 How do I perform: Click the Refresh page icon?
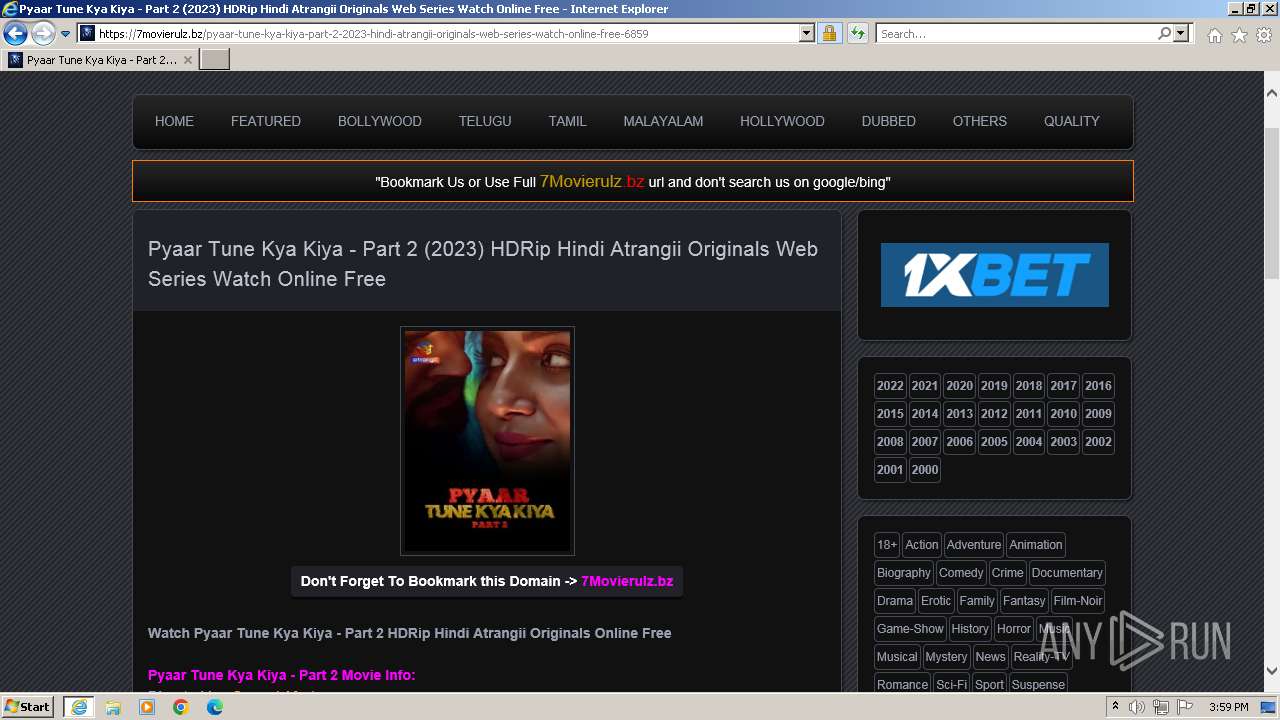click(x=858, y=34)
